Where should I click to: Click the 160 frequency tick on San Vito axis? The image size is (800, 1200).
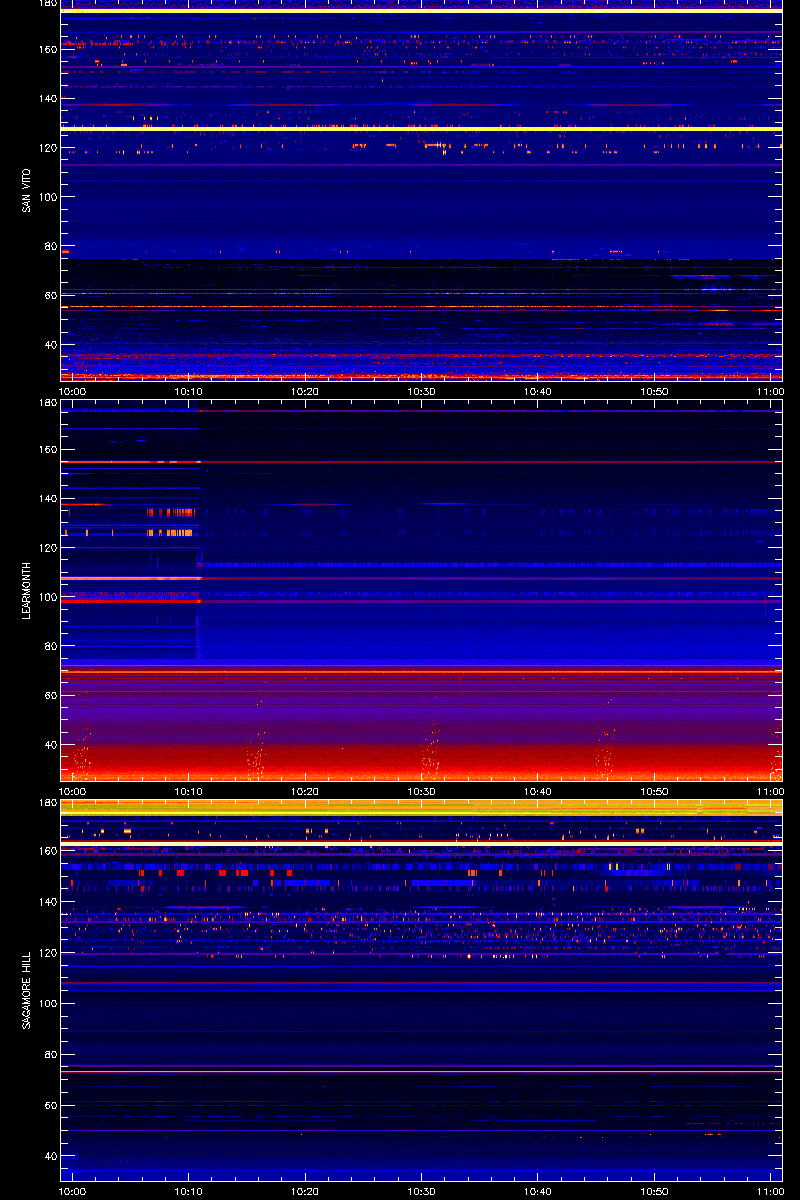(47, 49)
